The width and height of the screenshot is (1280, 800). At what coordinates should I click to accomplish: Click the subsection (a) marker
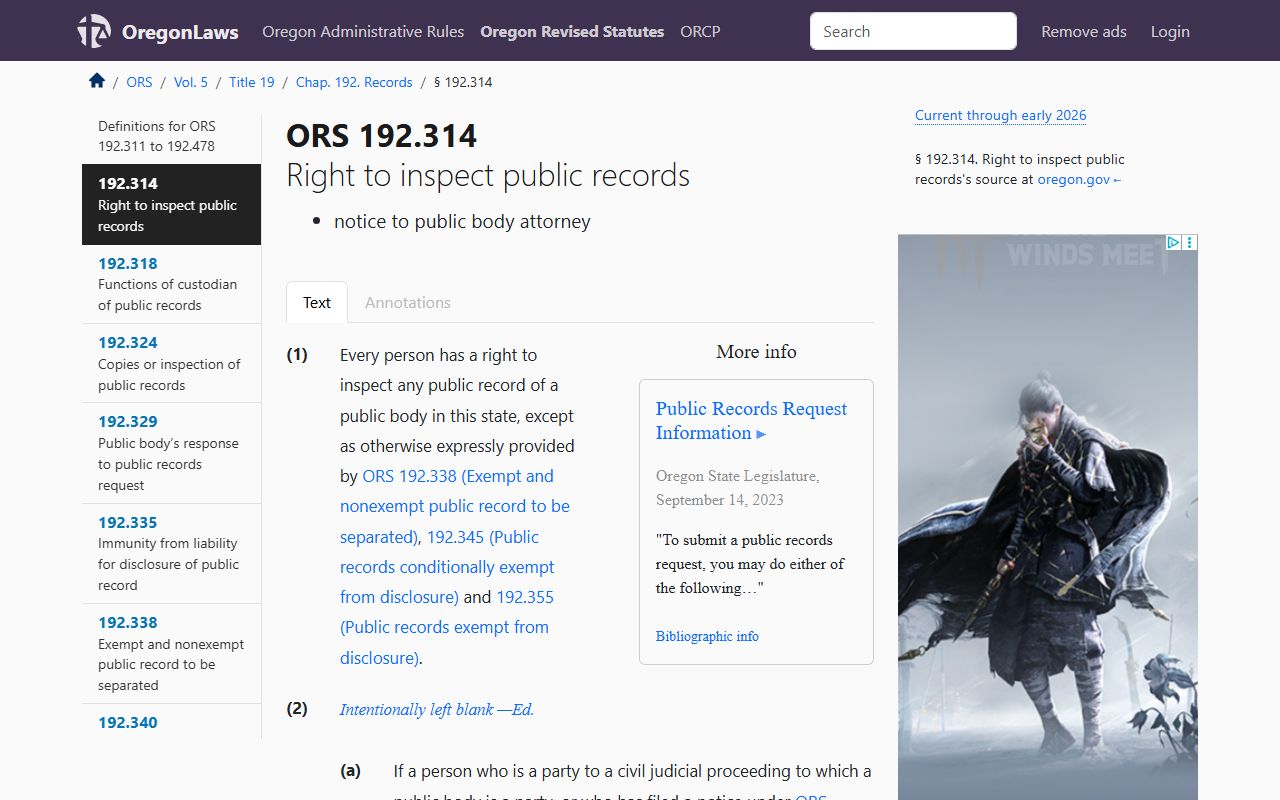(350, 770)
